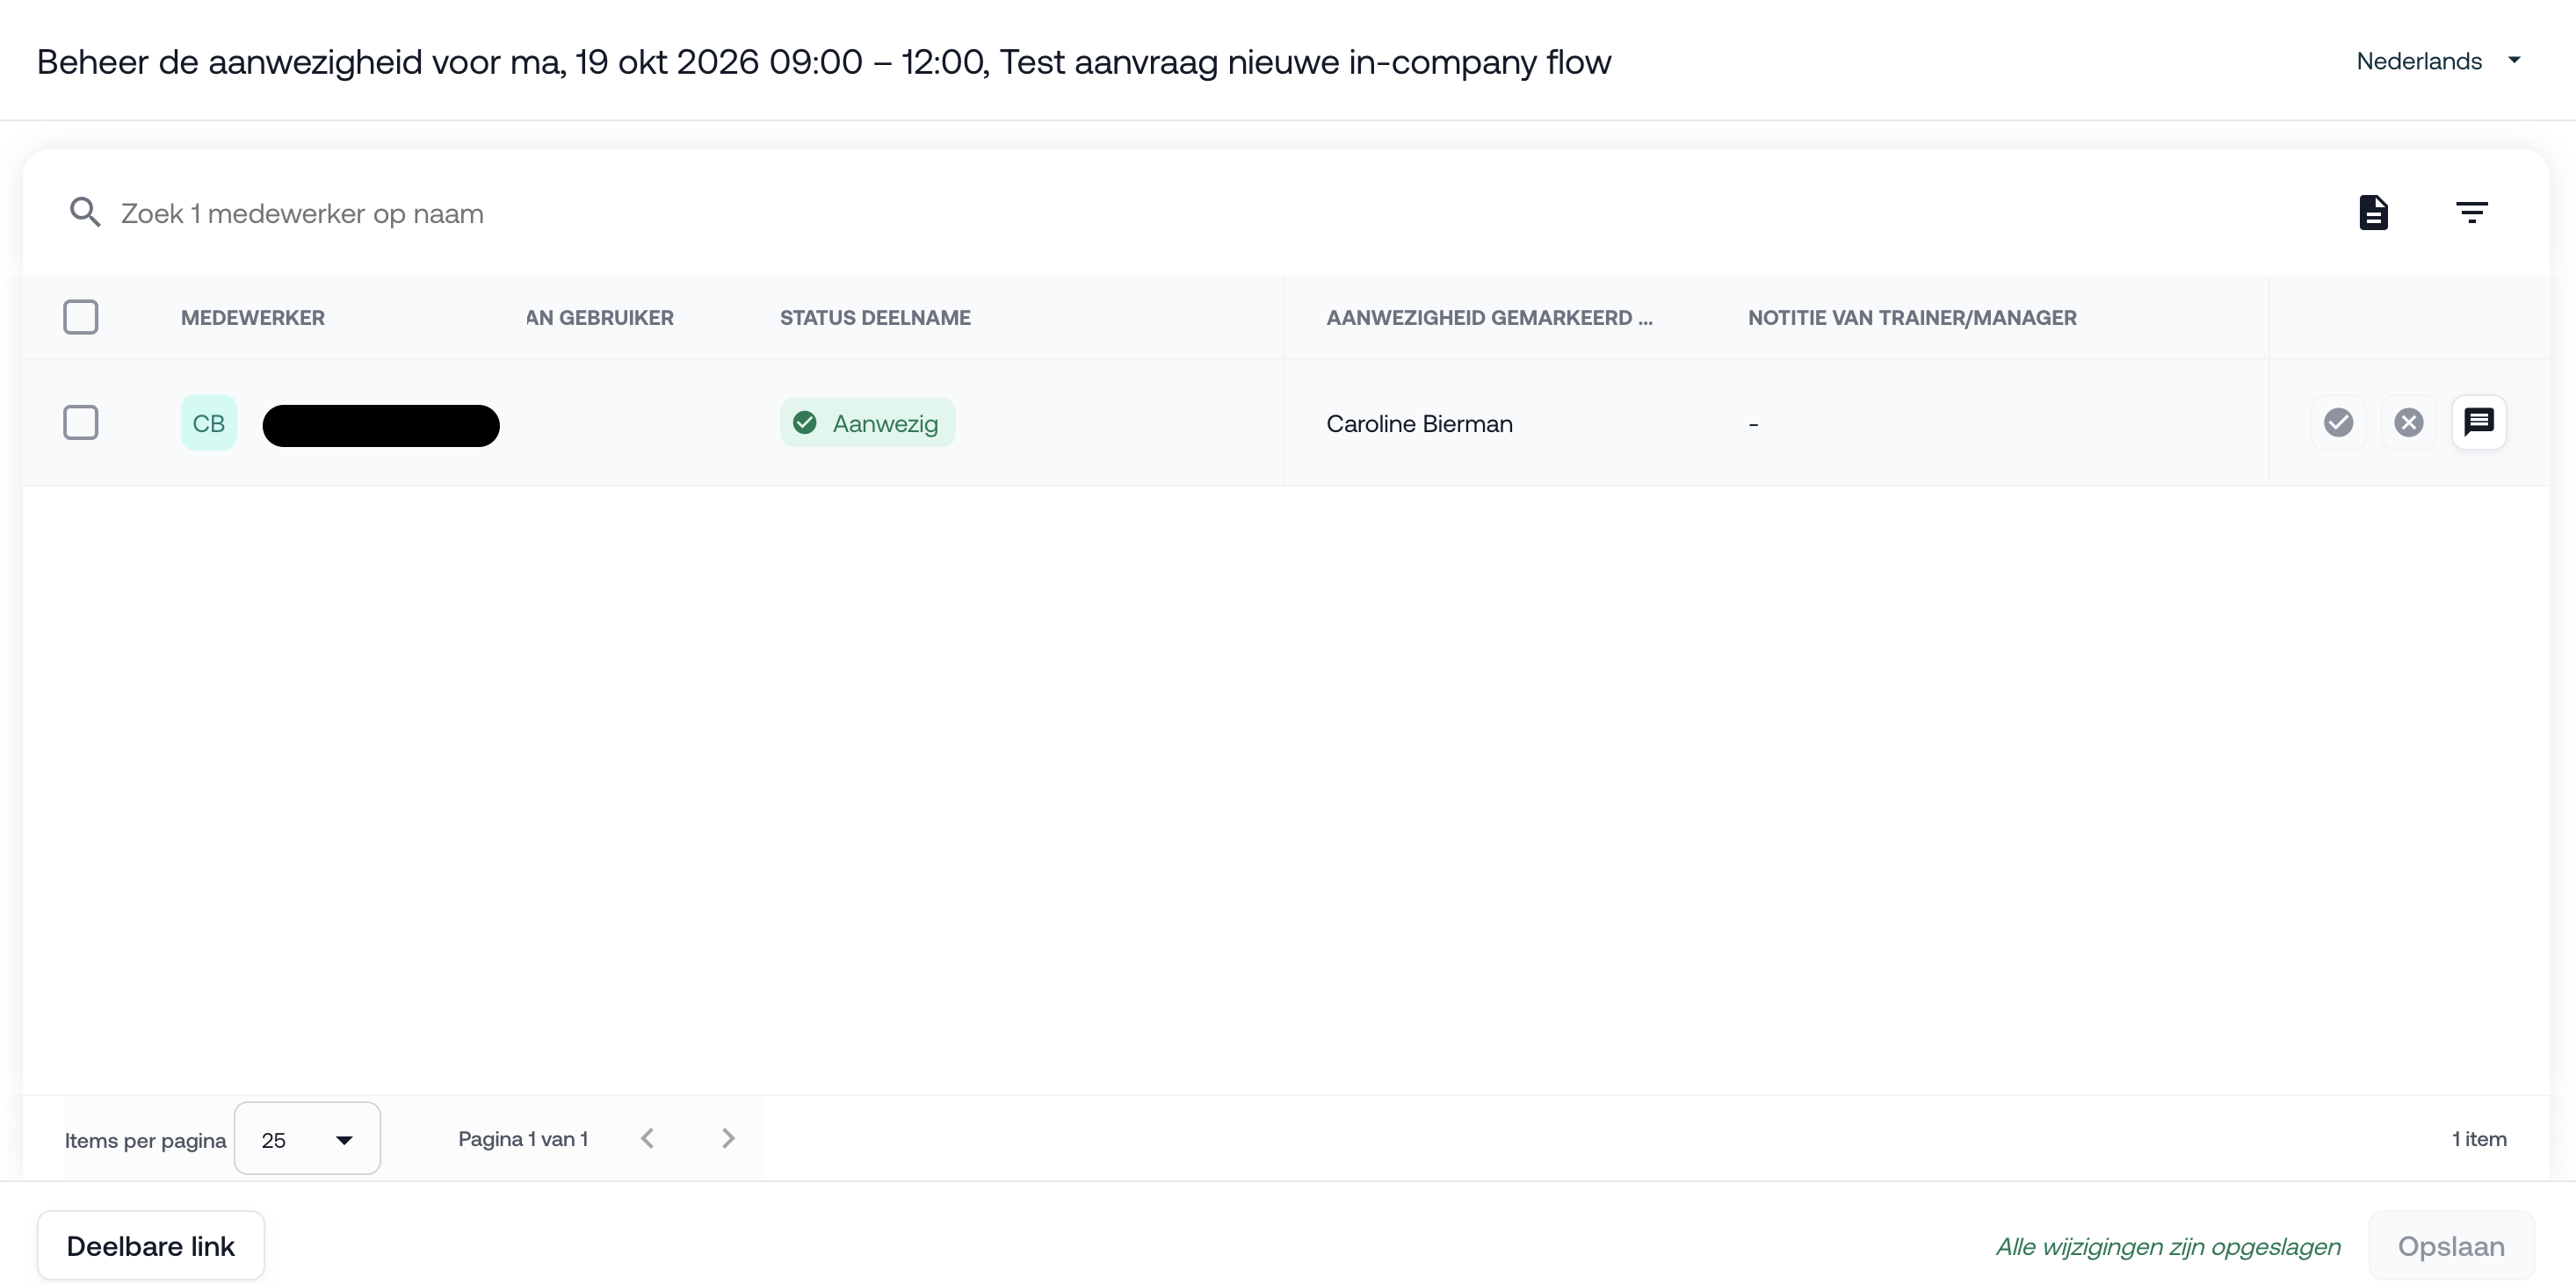Click the CB avatar badge
Viewport: 2576px width, 1284px height.
(208, 423)
